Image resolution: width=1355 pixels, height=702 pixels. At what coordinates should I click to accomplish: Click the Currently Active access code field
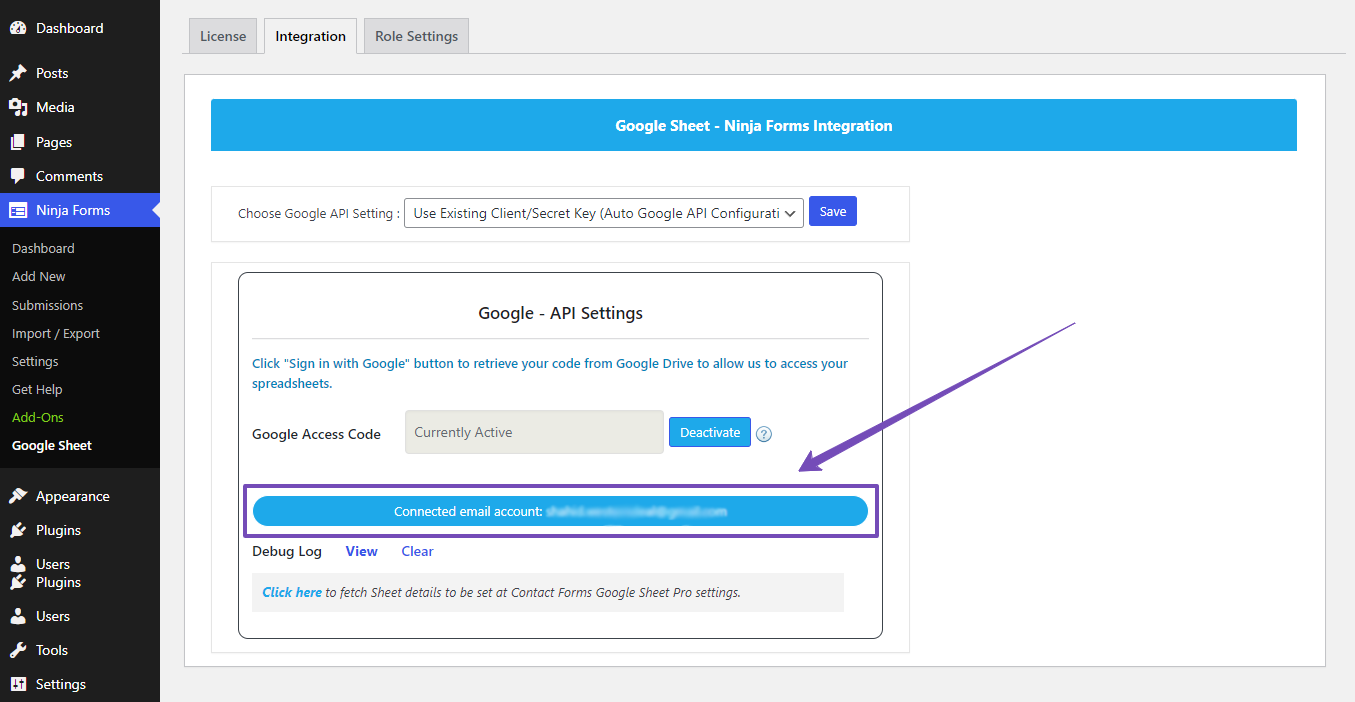534,432
